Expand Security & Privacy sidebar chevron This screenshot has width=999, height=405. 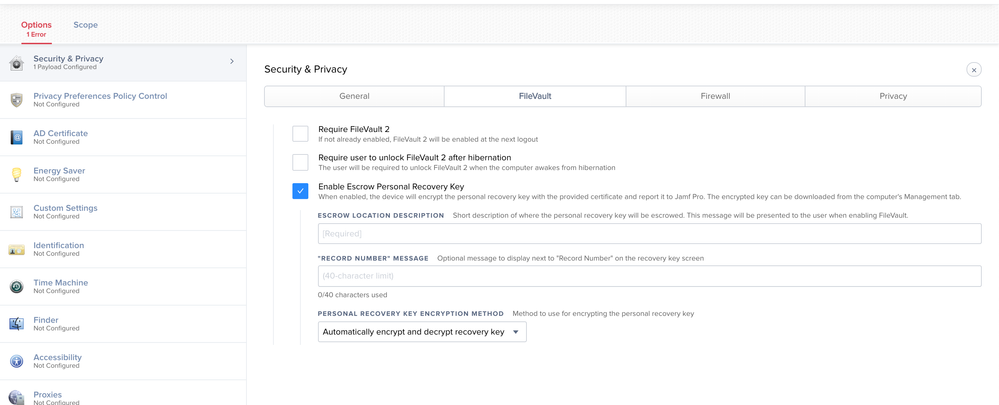(x=232, y=61)
